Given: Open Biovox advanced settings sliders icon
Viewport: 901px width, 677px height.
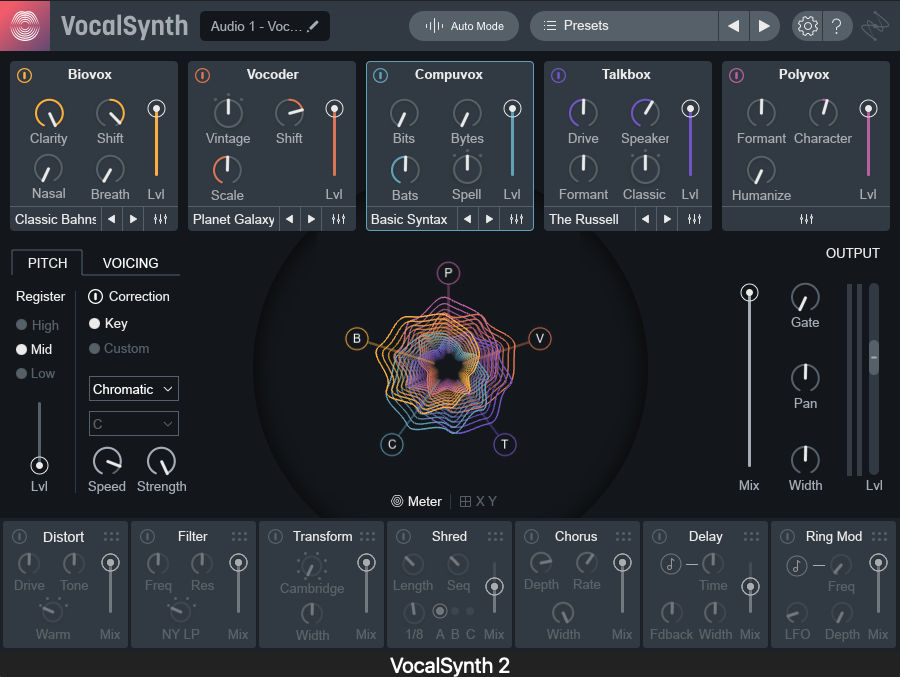Looking at the screenshot, I should click(x=160, y=219).
